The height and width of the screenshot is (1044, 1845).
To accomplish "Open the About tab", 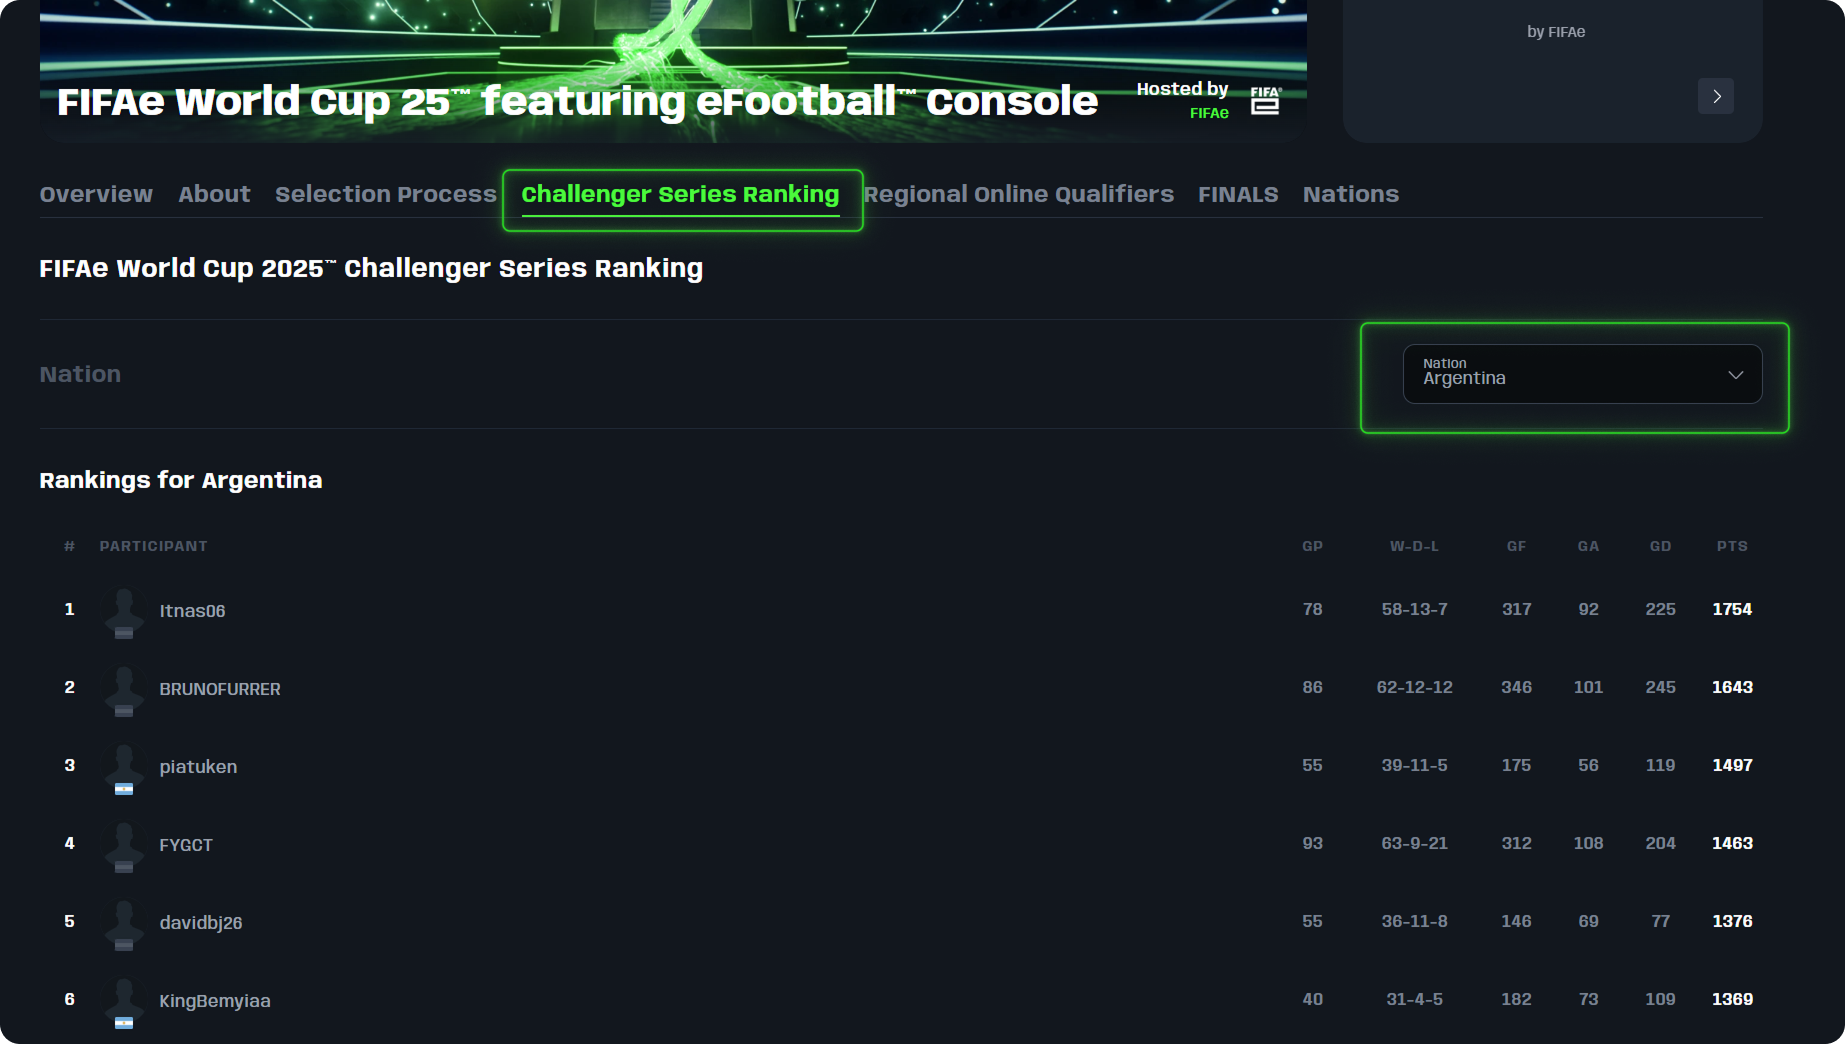I will 213,194.
